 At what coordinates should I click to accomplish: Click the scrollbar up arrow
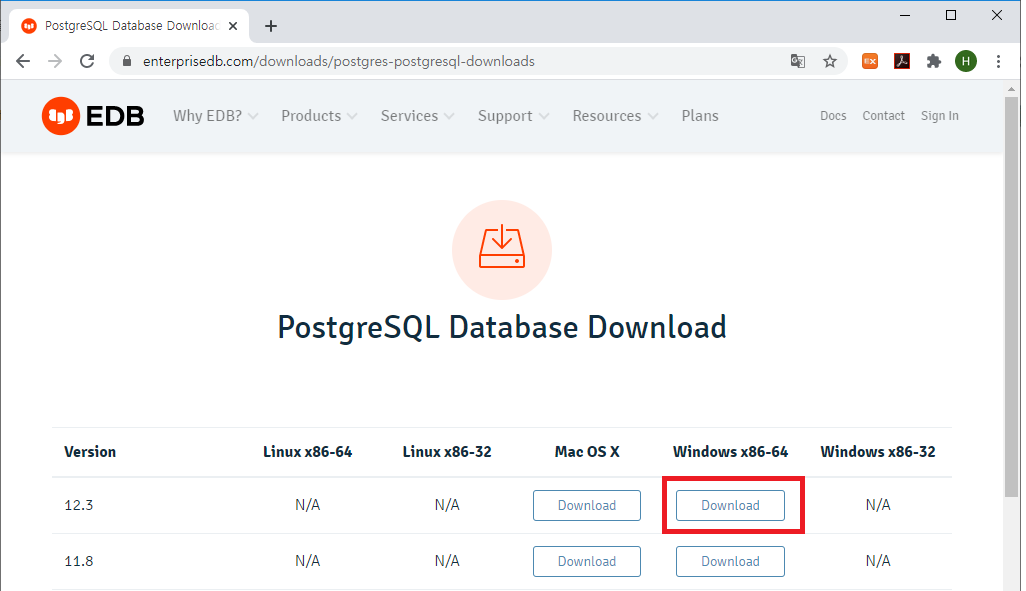click(1012, 89)
